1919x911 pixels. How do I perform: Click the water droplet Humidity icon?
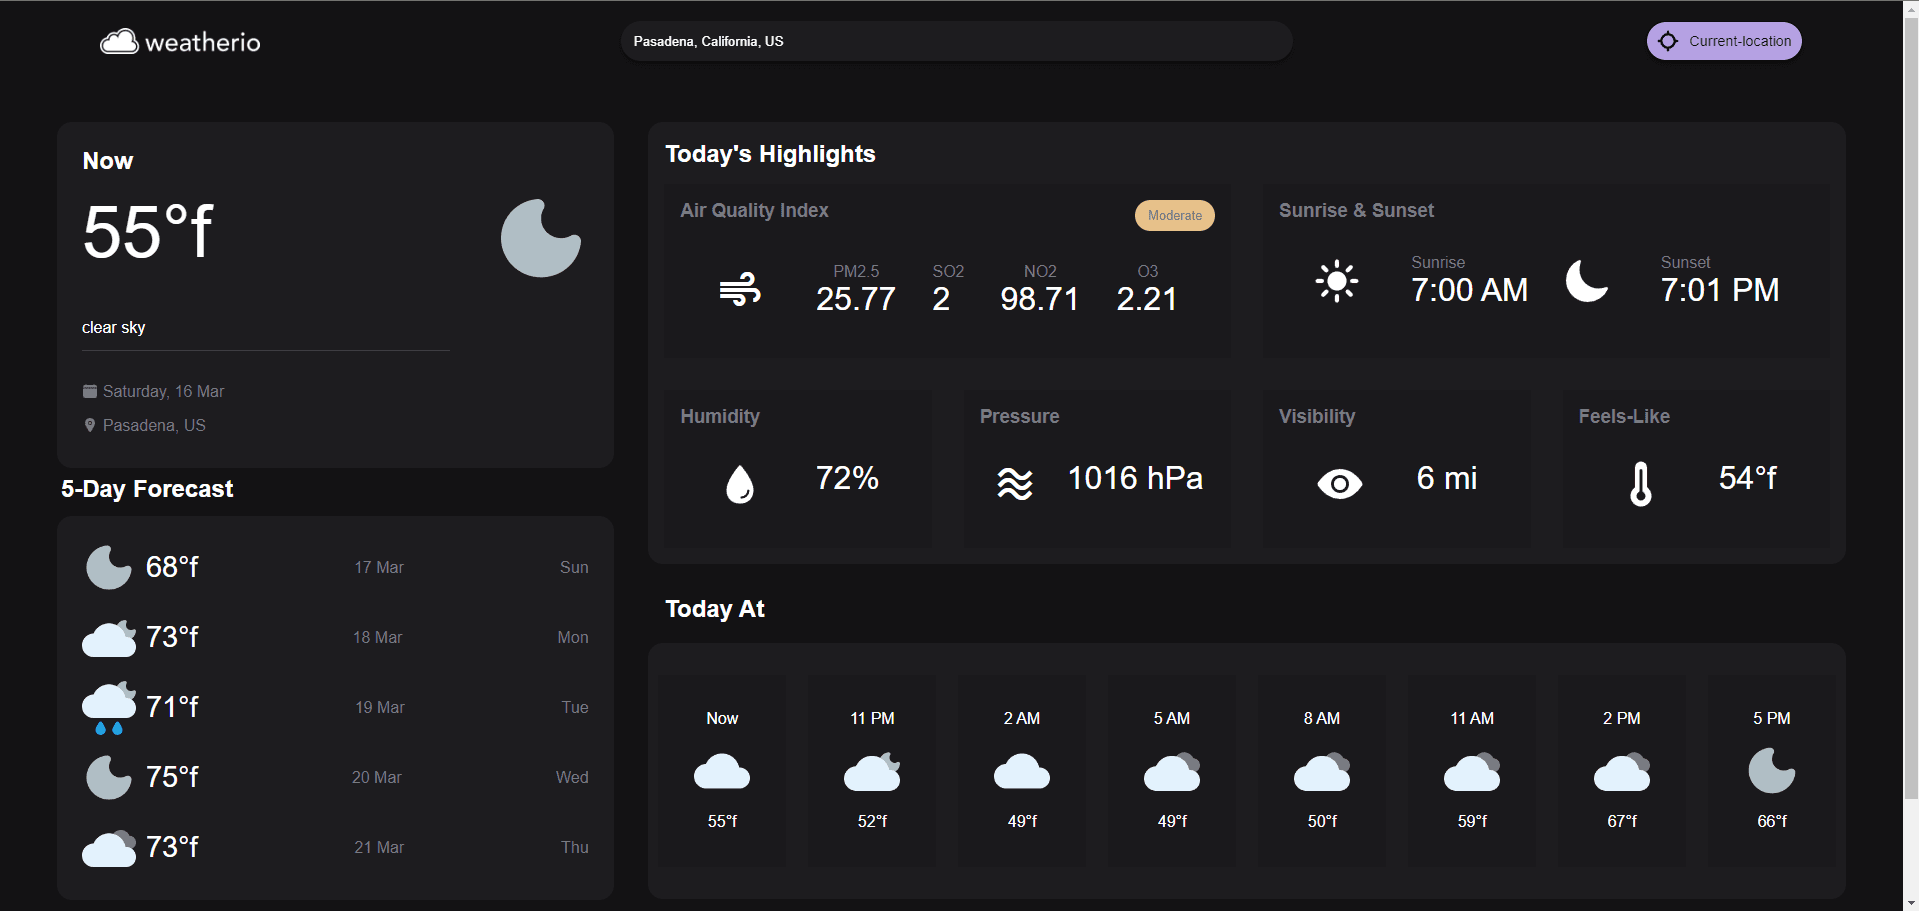click(740, 484)
